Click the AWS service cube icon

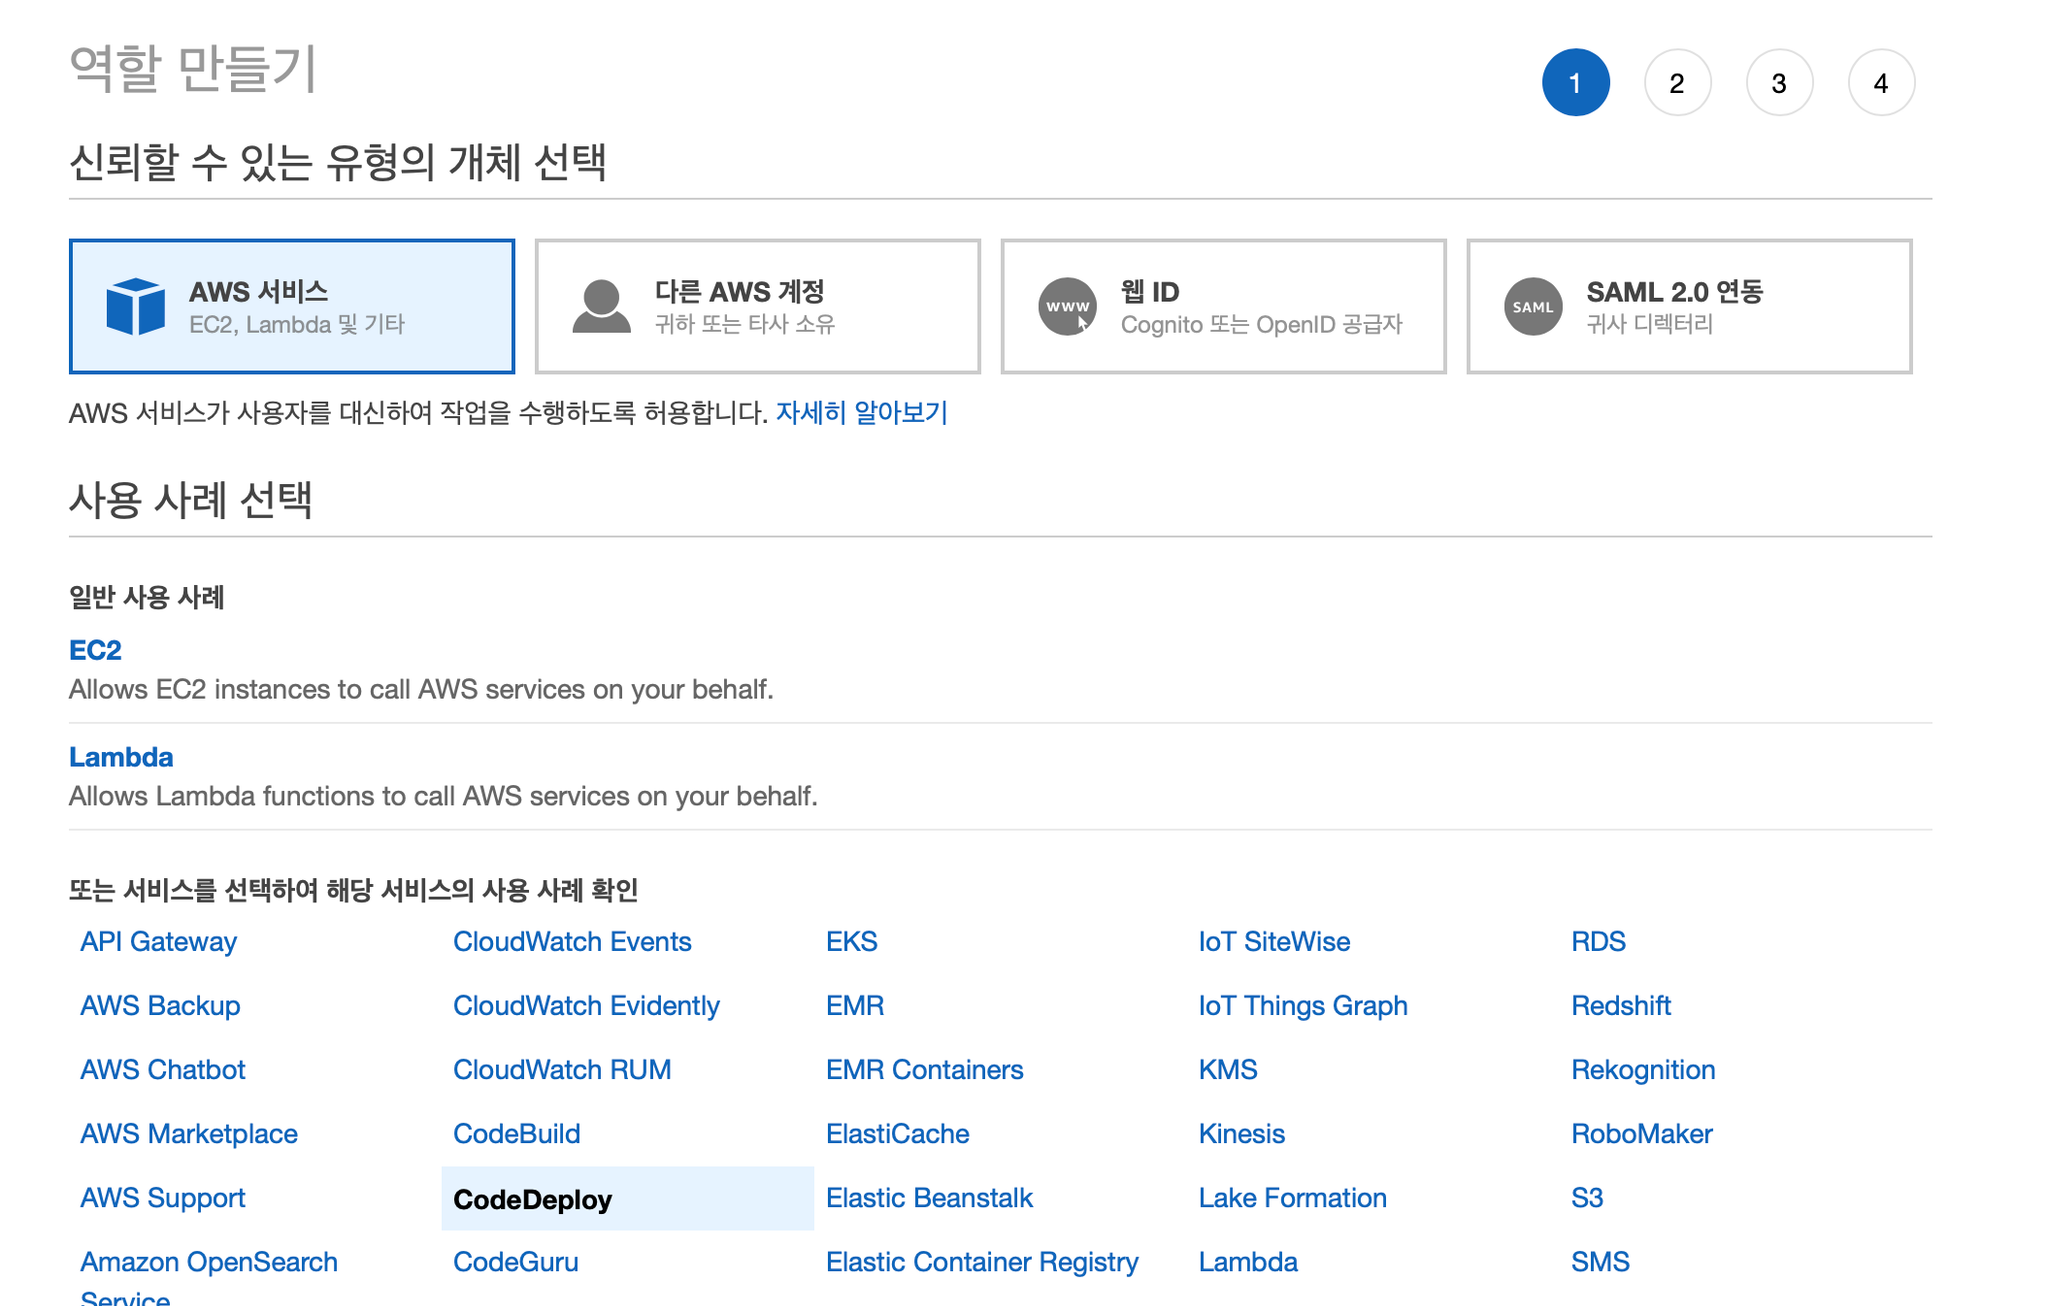(135, 306)
